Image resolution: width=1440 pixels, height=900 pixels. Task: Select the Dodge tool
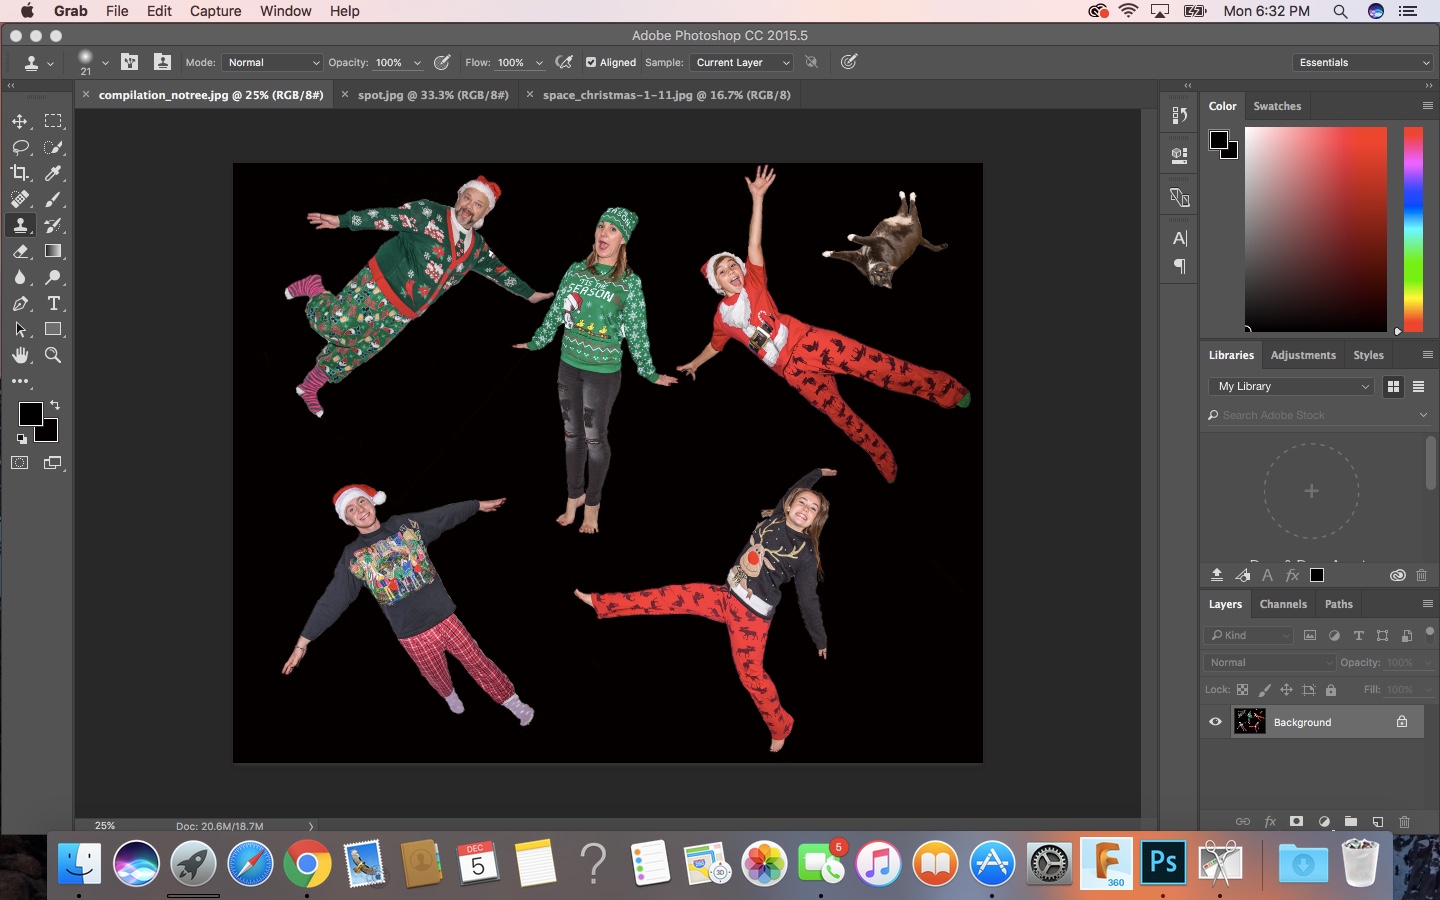[53, 277]
